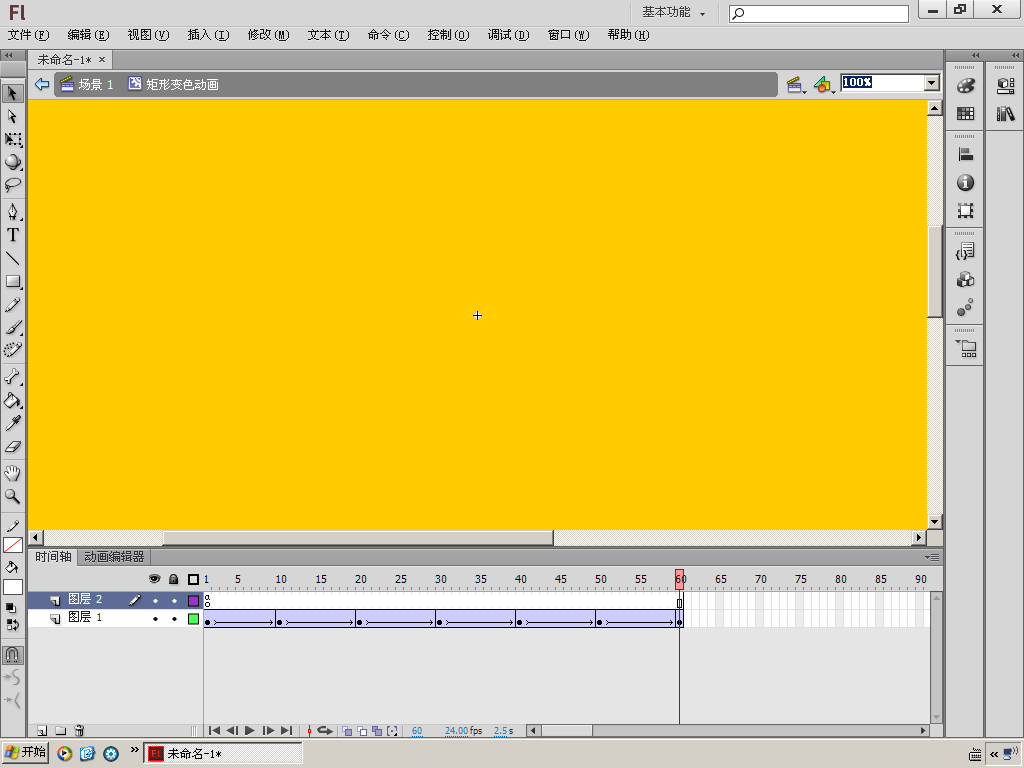Open the Edit Scene dropdown
1024x768 pixels.
(x=795, y=84)
